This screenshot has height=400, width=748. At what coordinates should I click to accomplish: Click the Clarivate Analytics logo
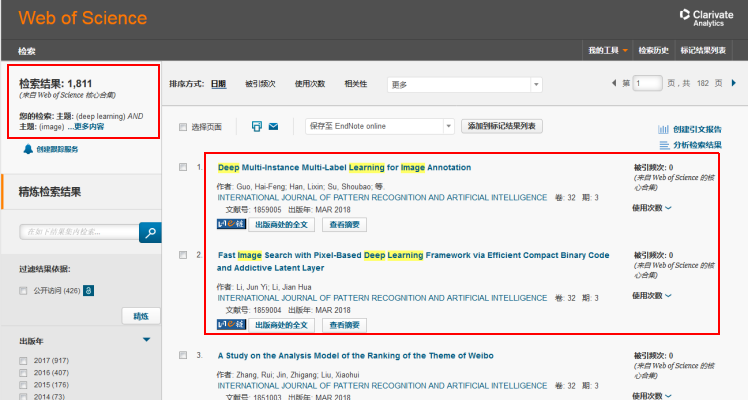[x=706, y=18]
